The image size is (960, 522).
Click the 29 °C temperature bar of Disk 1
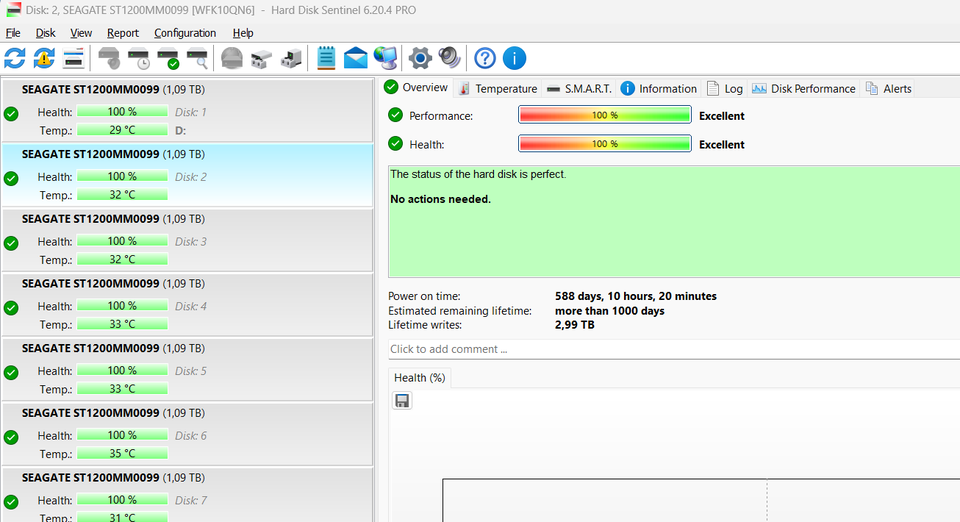(x=122, y=130)
